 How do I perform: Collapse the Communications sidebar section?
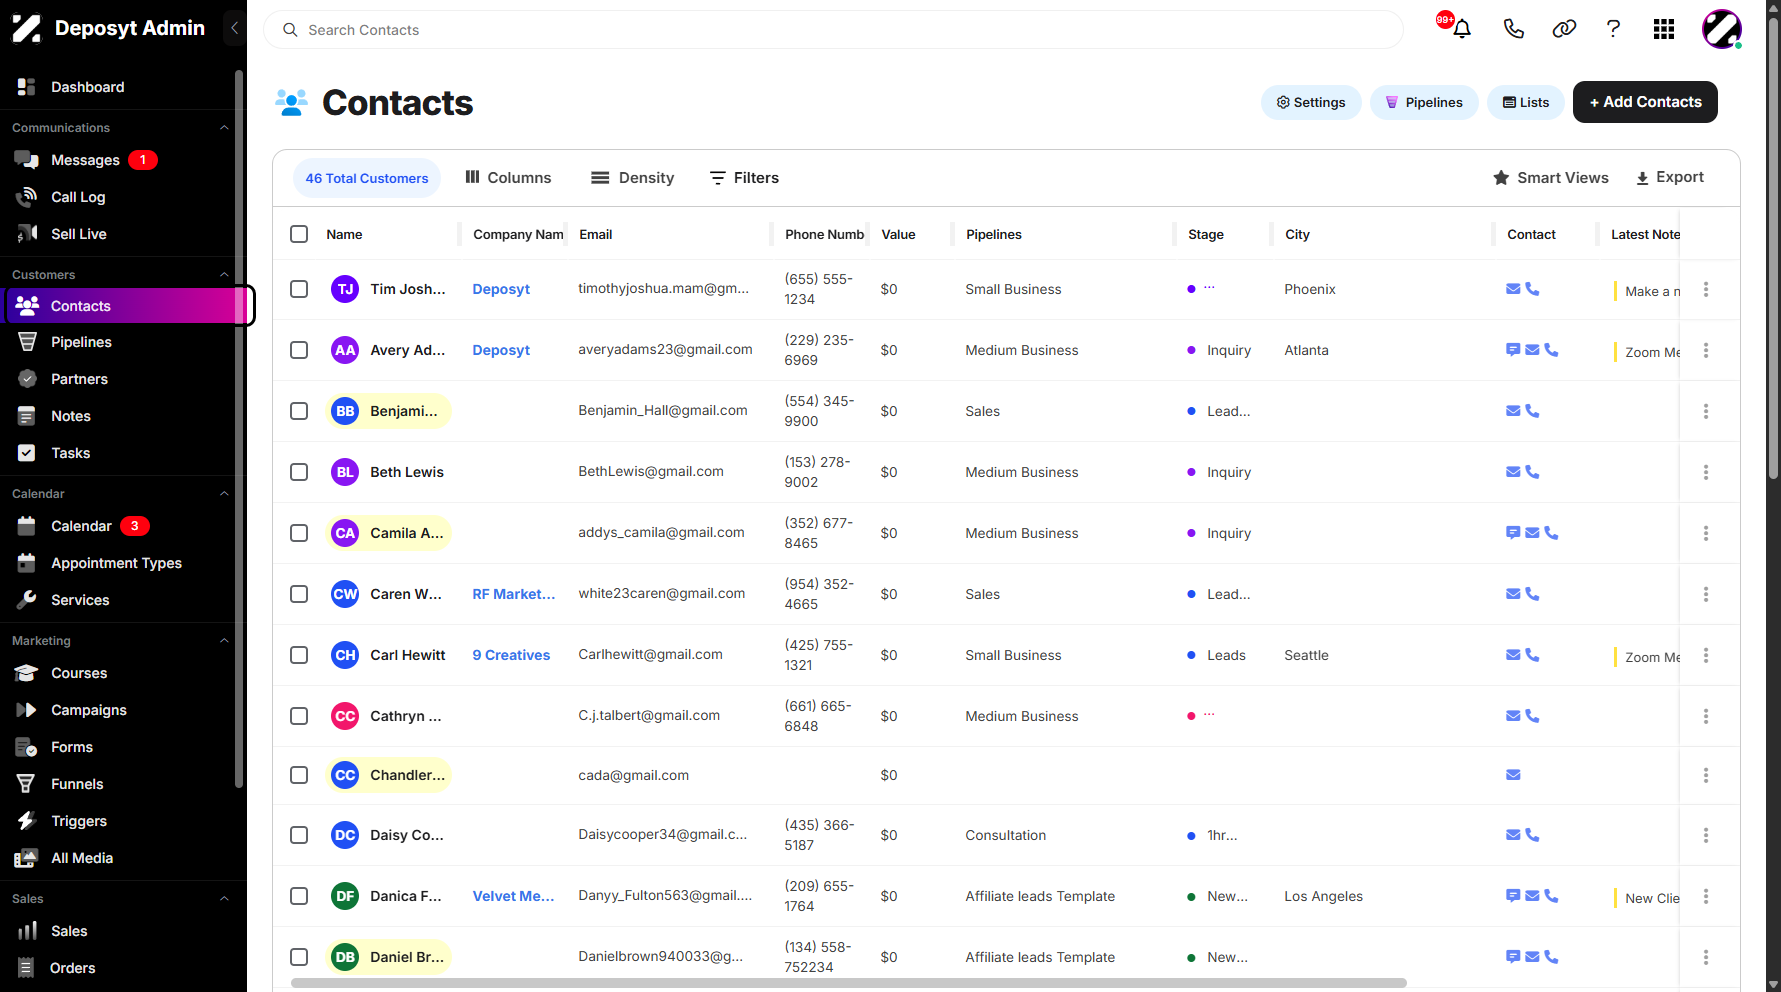[x=224, y=128]
